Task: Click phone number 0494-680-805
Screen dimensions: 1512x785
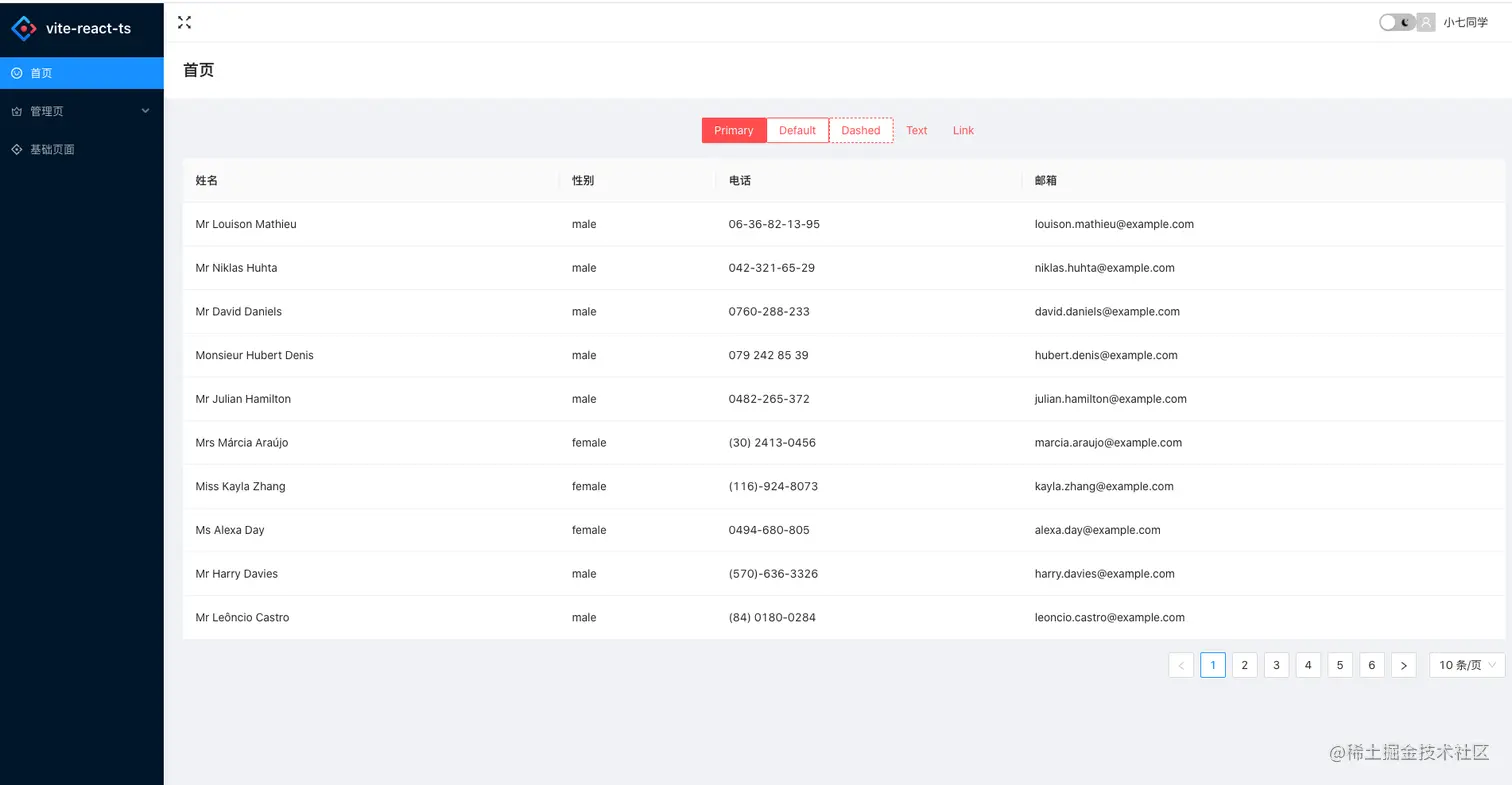Action: (769, 530)
